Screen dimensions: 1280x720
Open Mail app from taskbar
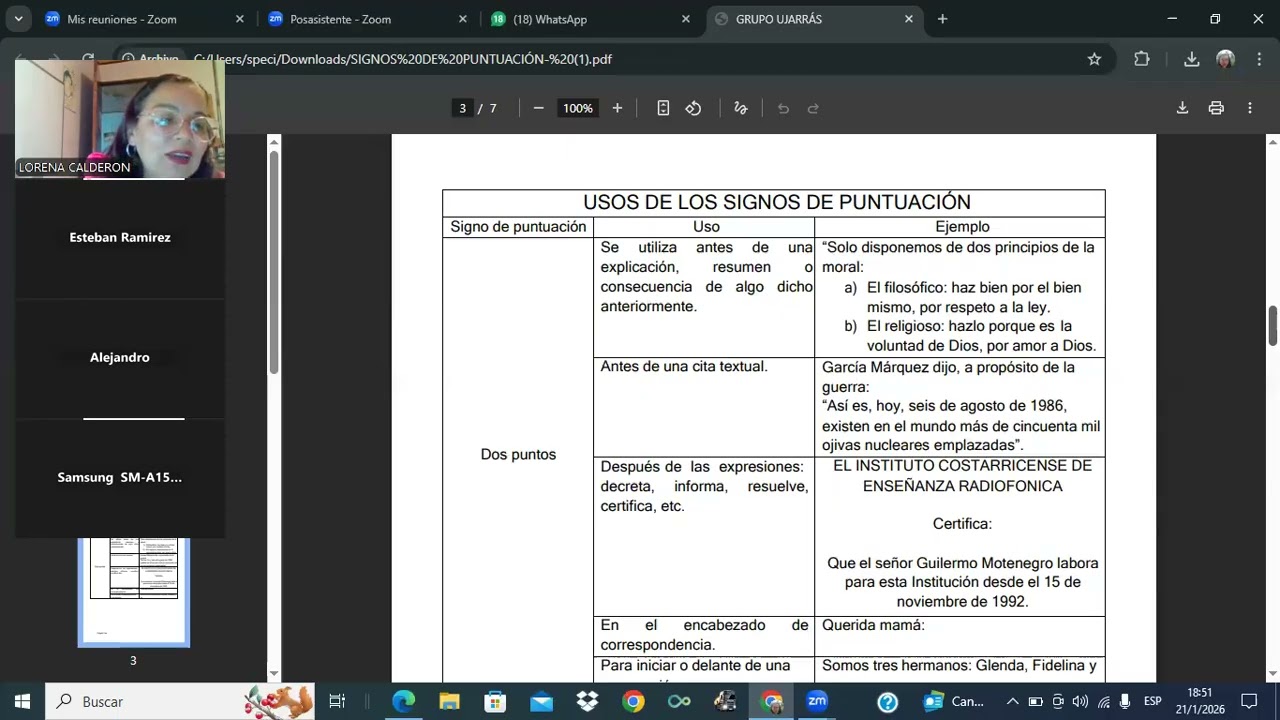541,702
